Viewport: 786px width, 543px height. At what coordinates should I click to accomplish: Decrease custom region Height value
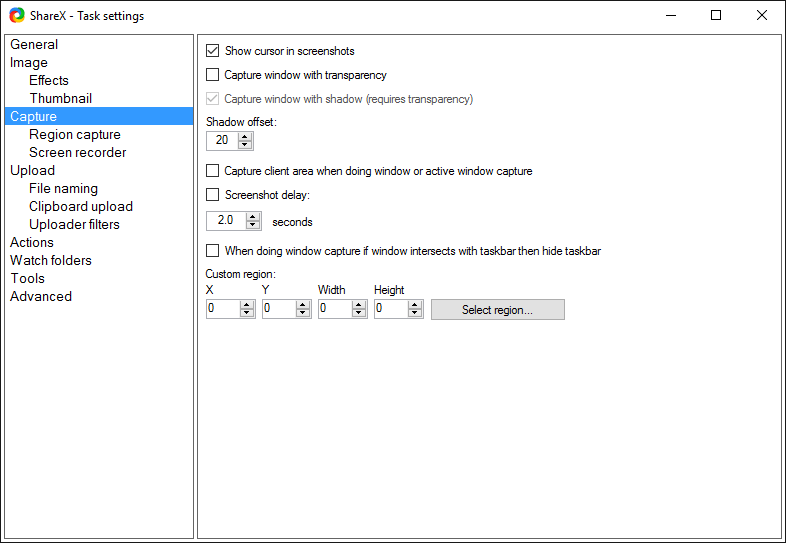tap(415, 314)
